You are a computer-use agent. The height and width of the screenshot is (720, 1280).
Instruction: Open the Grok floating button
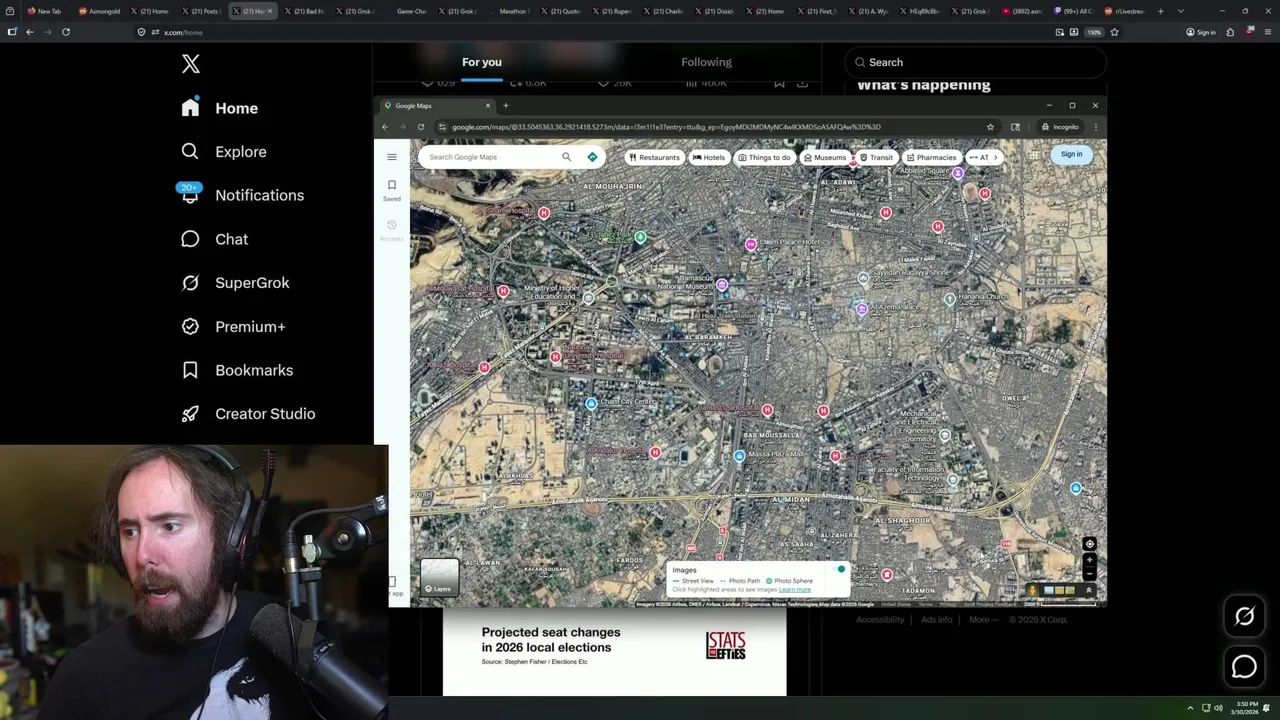click(x=1244, y=616)
